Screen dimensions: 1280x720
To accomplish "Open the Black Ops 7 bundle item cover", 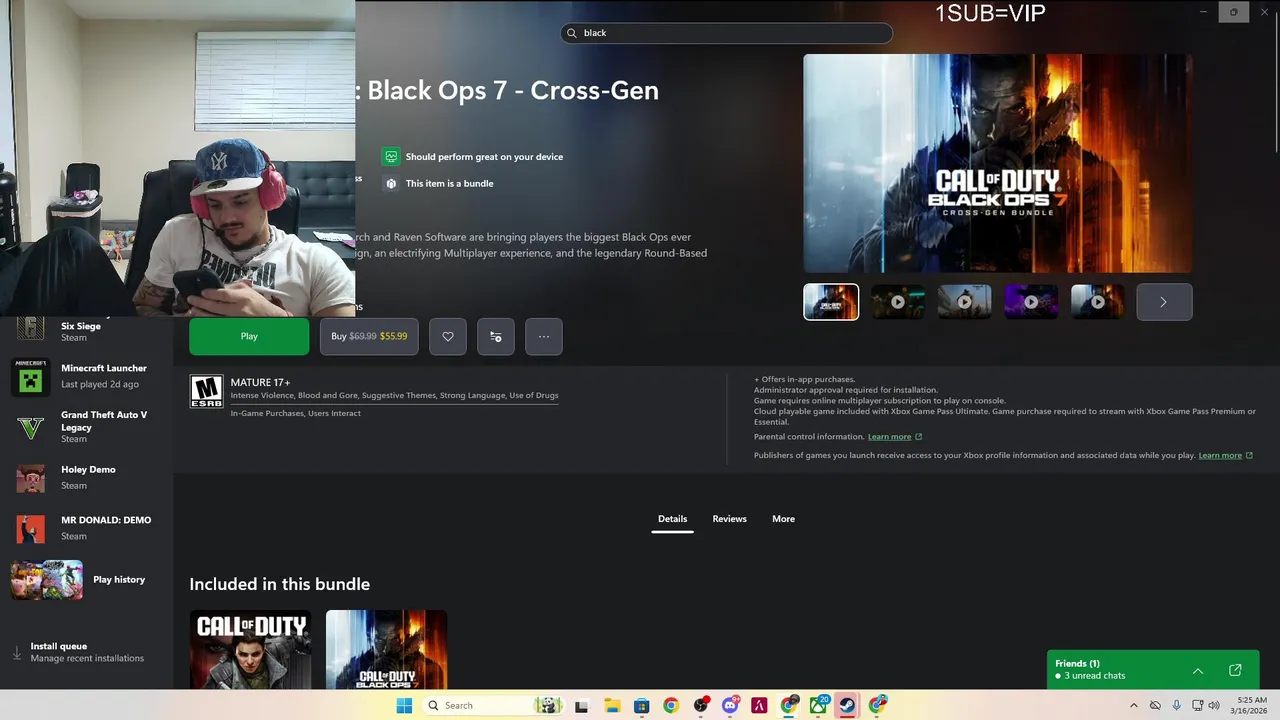I will pos(387,650).
